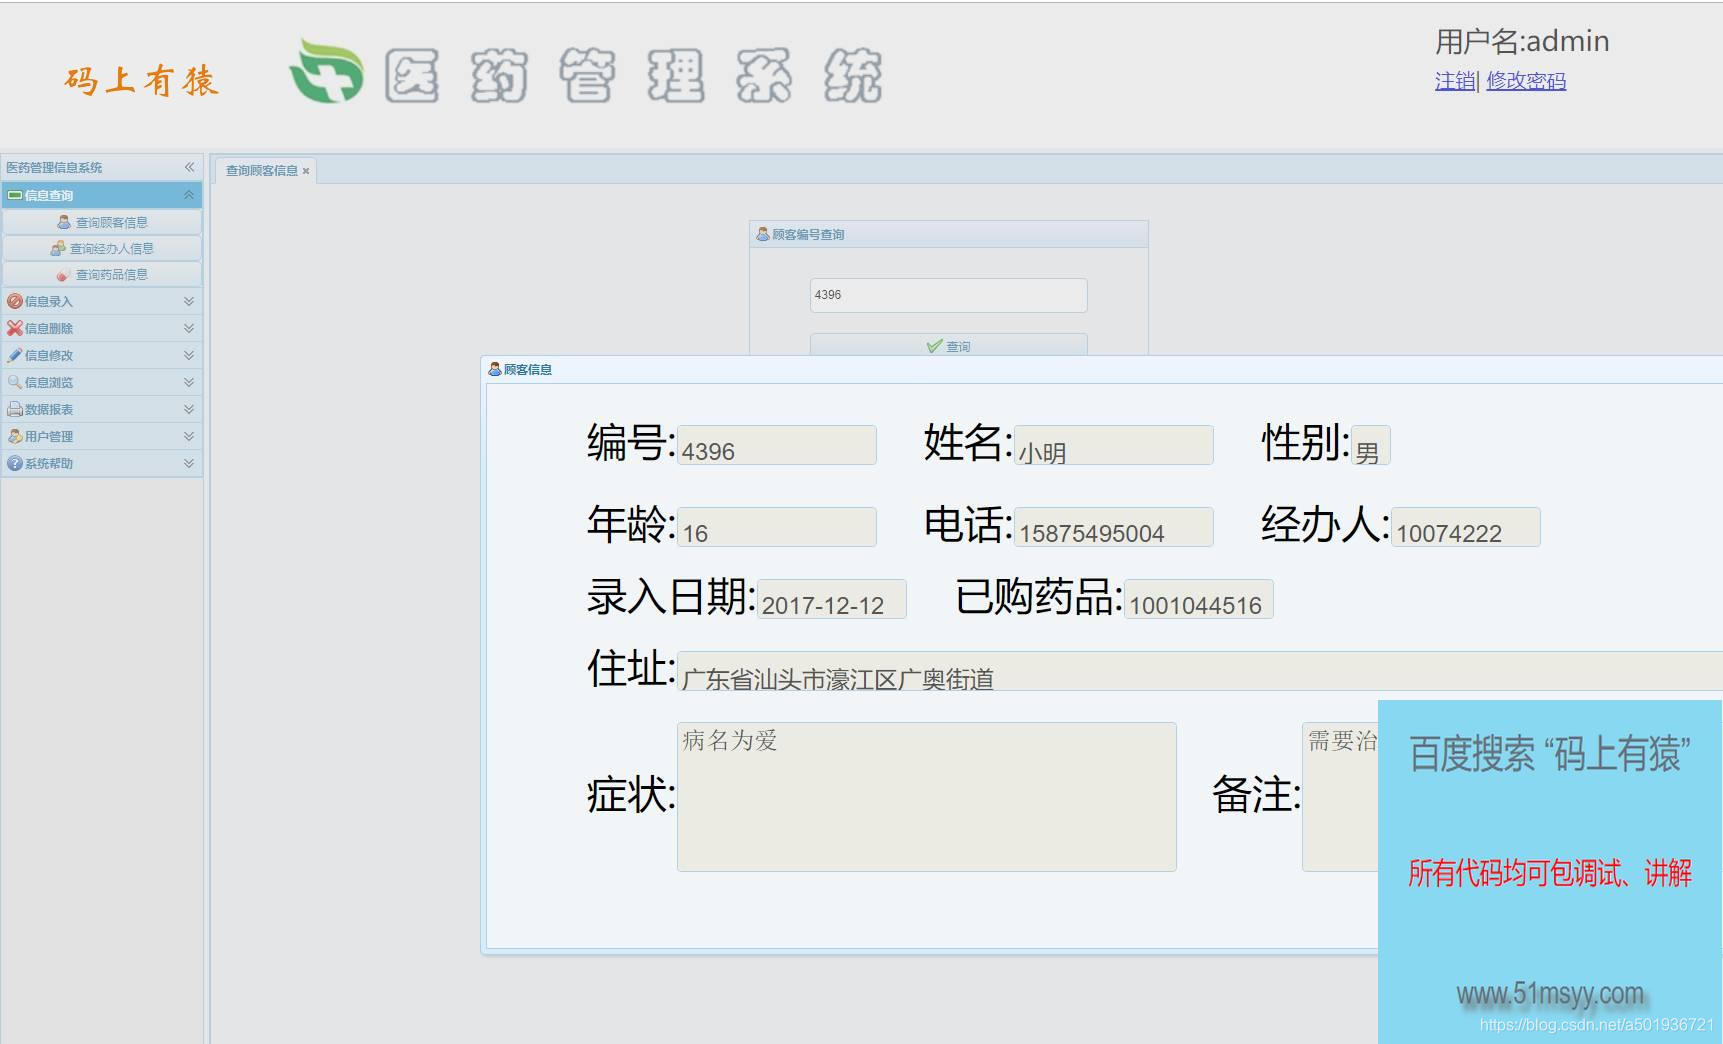
Task: Open 修改密码 to change password
Action: [x=1527, y=81]
